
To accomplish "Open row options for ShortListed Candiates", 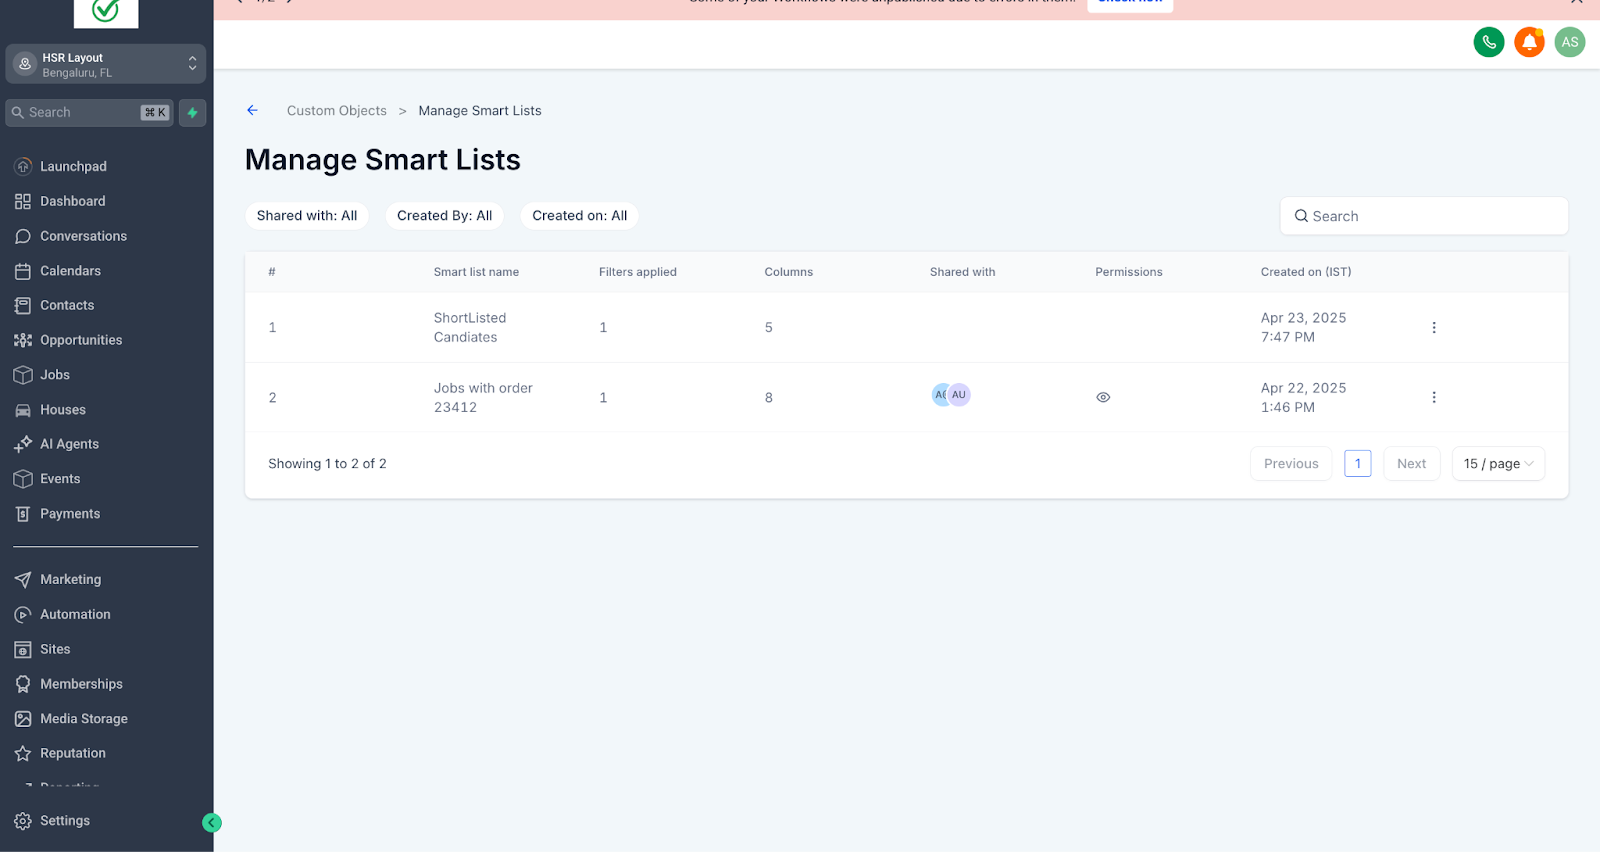I will pyautogui.click(x=1434, y=327).
